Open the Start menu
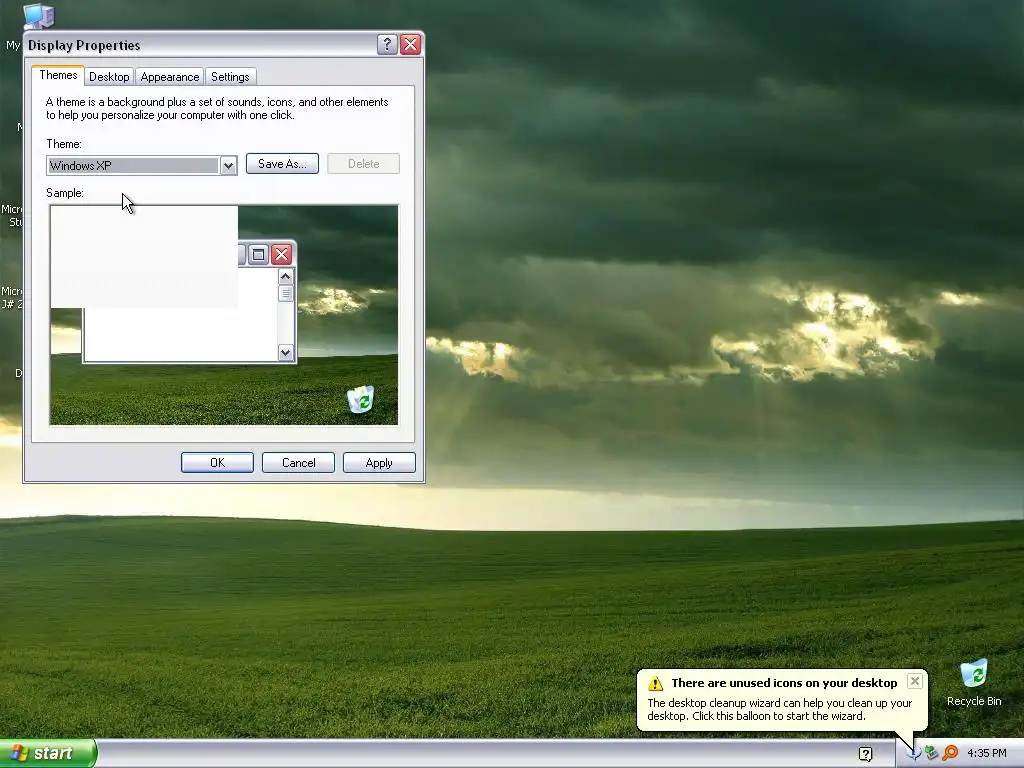This screenshot has height=768, width=1024. (x=48, y=754)
